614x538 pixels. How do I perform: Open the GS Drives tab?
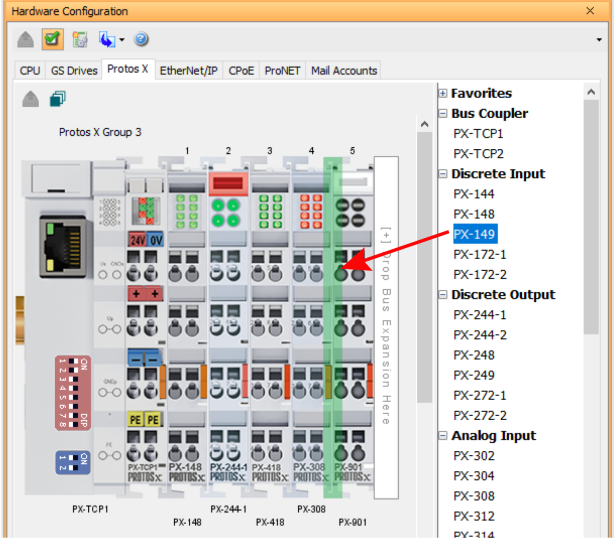[73, 70]
